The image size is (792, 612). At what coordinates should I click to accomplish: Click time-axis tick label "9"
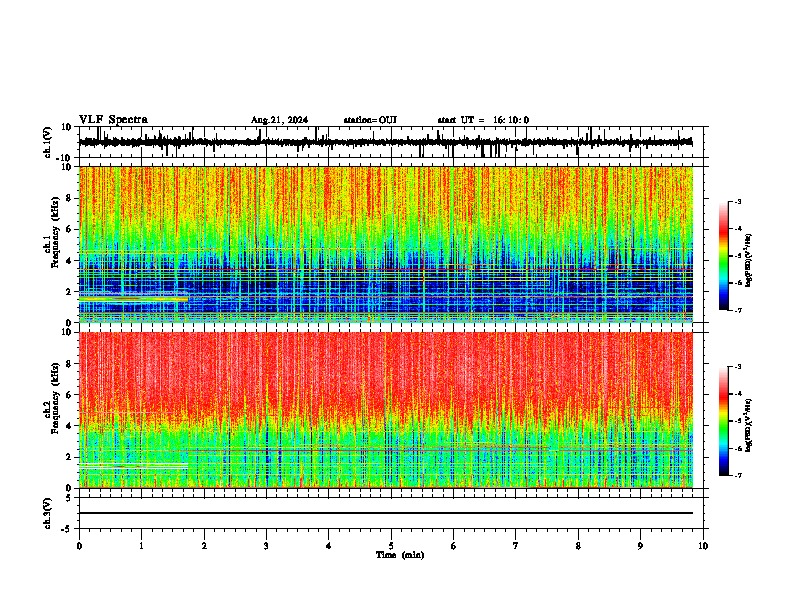tap(640, 546)
